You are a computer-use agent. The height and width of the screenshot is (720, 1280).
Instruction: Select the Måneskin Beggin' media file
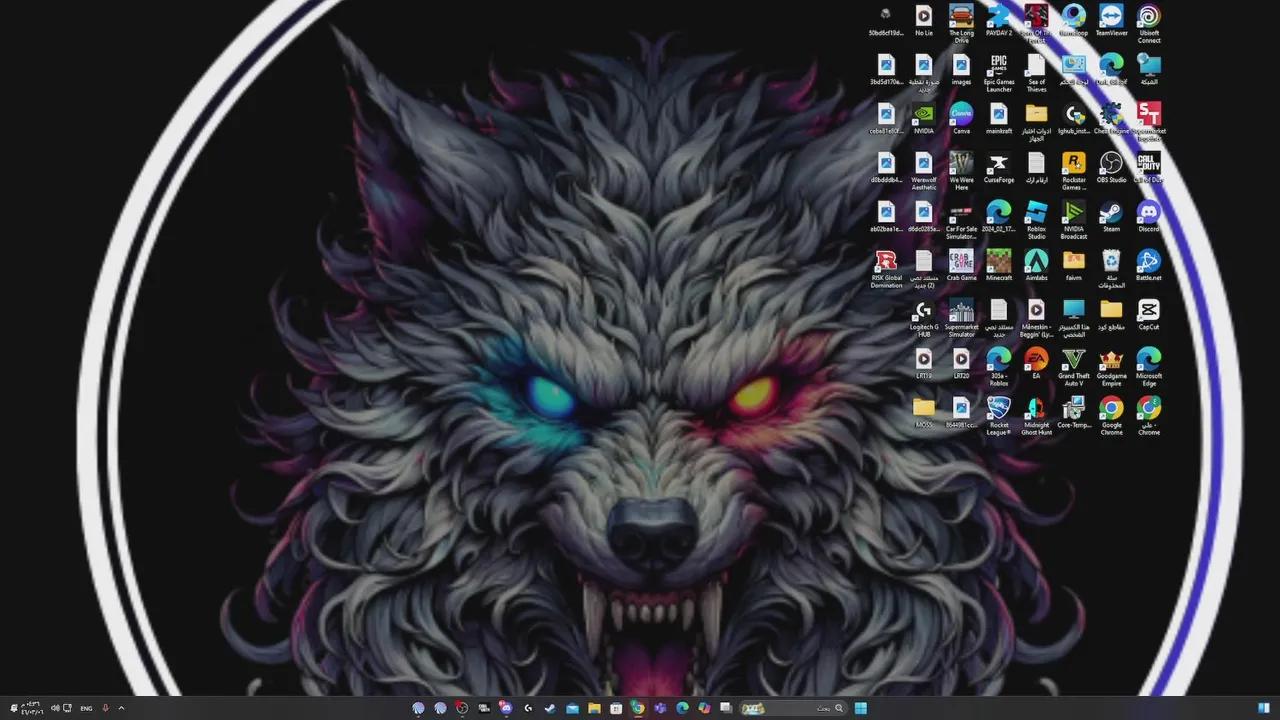(1036, 318)
